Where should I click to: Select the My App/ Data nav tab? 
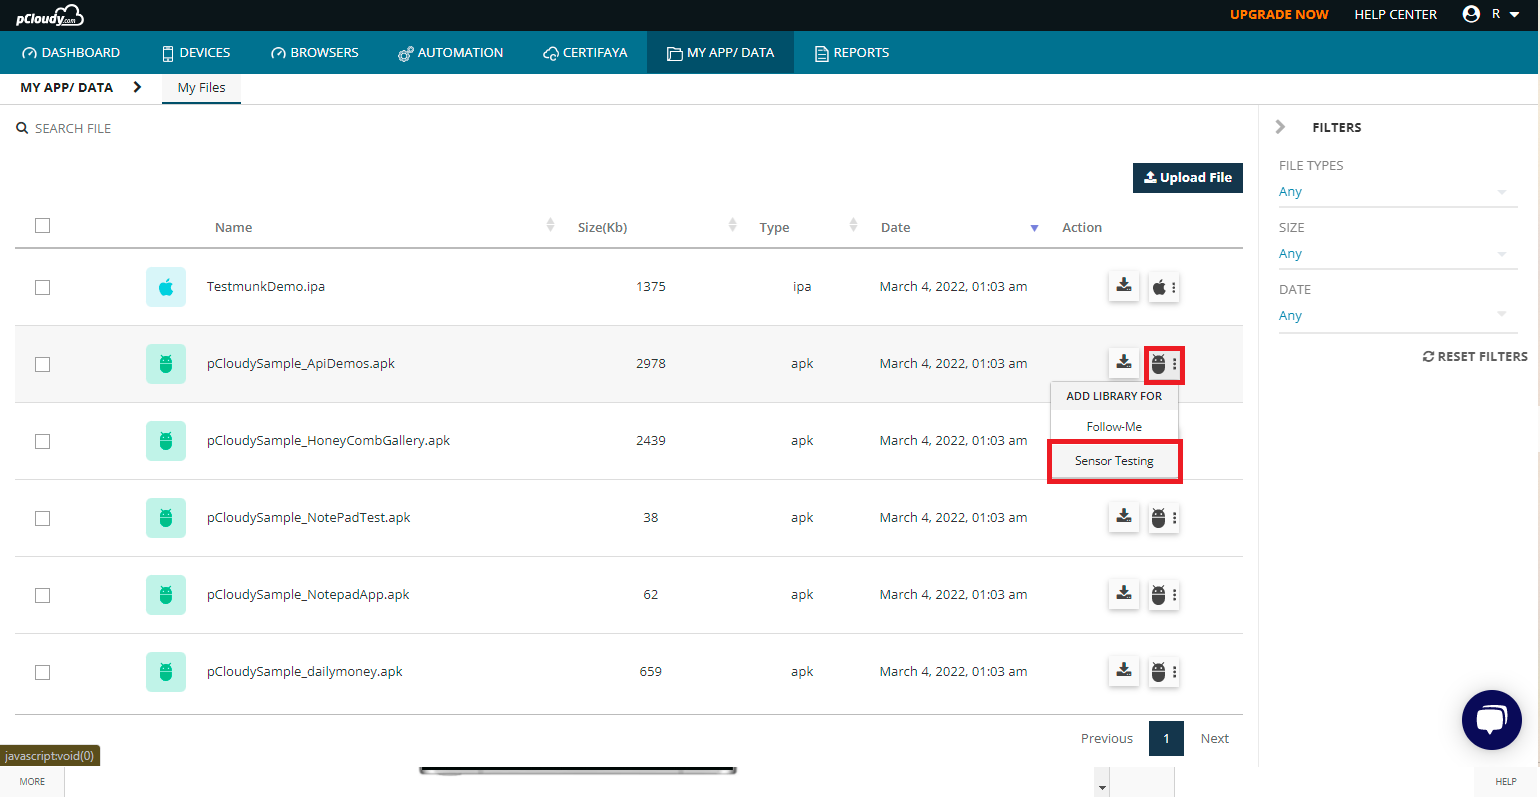point(720,53)
